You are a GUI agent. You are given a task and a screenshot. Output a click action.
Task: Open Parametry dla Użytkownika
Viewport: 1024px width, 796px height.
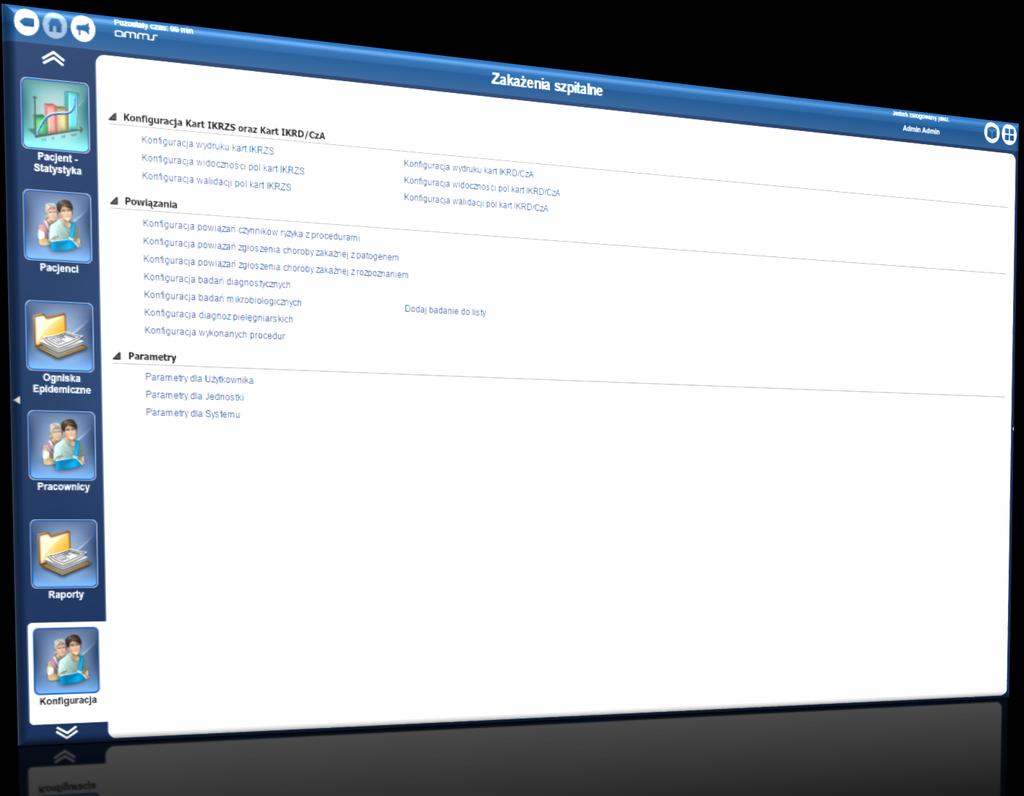[199, 378]
